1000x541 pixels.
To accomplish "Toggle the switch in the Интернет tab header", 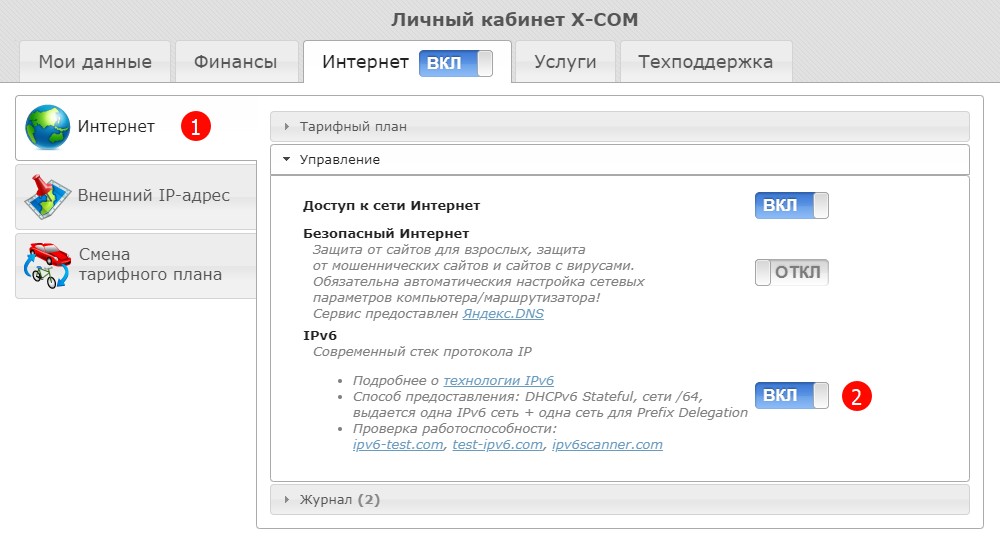I will [x=456, y=63].
